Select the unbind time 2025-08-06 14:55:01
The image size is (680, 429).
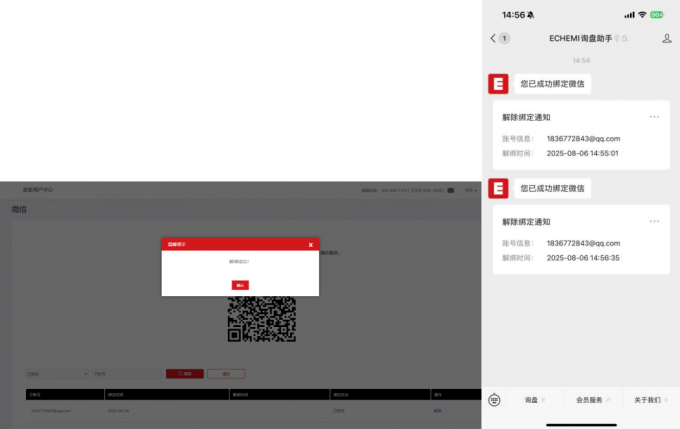point(582,153)
